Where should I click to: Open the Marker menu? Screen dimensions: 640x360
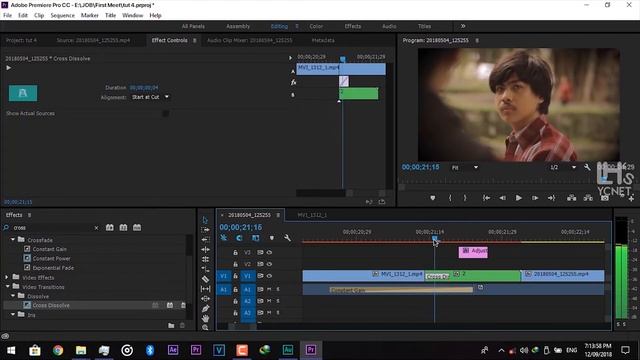tap(89, 16)
